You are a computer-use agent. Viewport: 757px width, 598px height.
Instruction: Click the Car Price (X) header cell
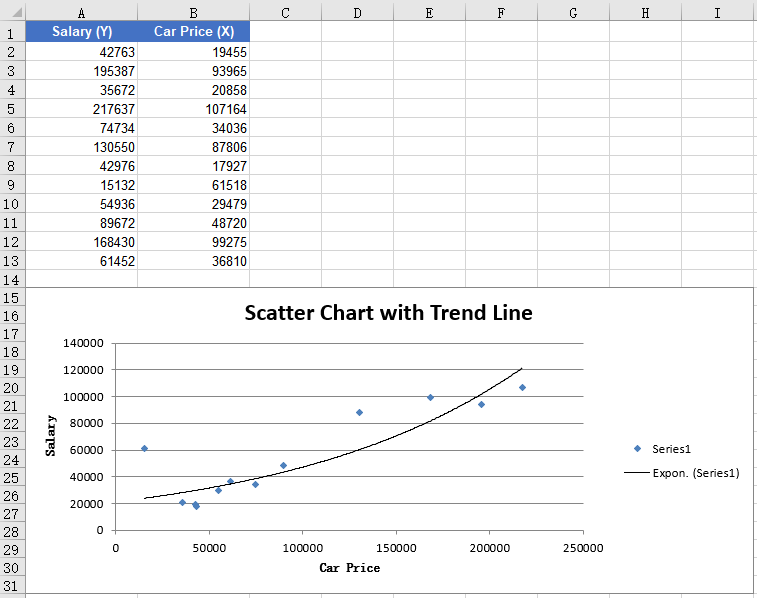194,31
